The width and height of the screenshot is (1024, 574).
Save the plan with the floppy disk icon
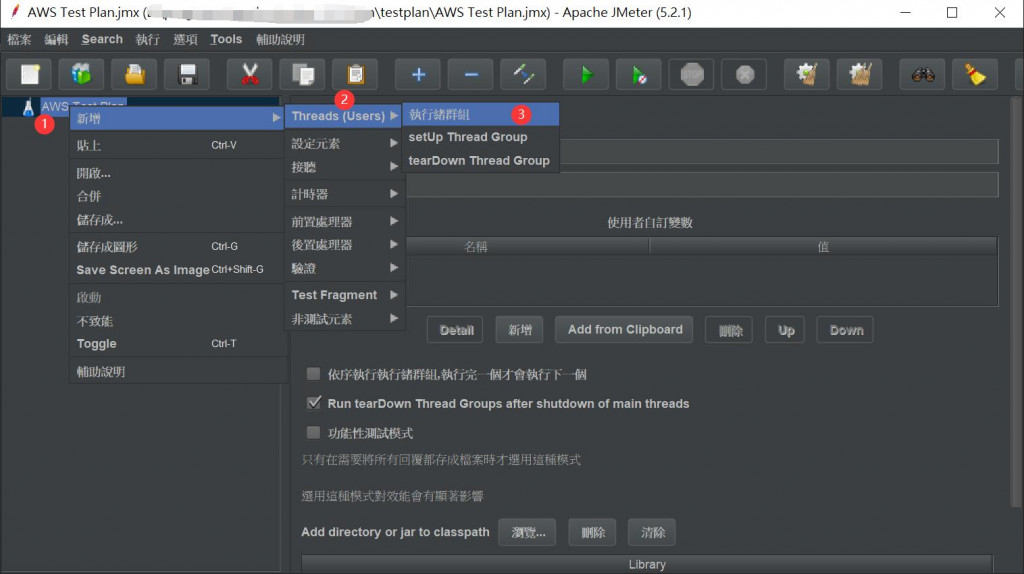click(187, 74)
